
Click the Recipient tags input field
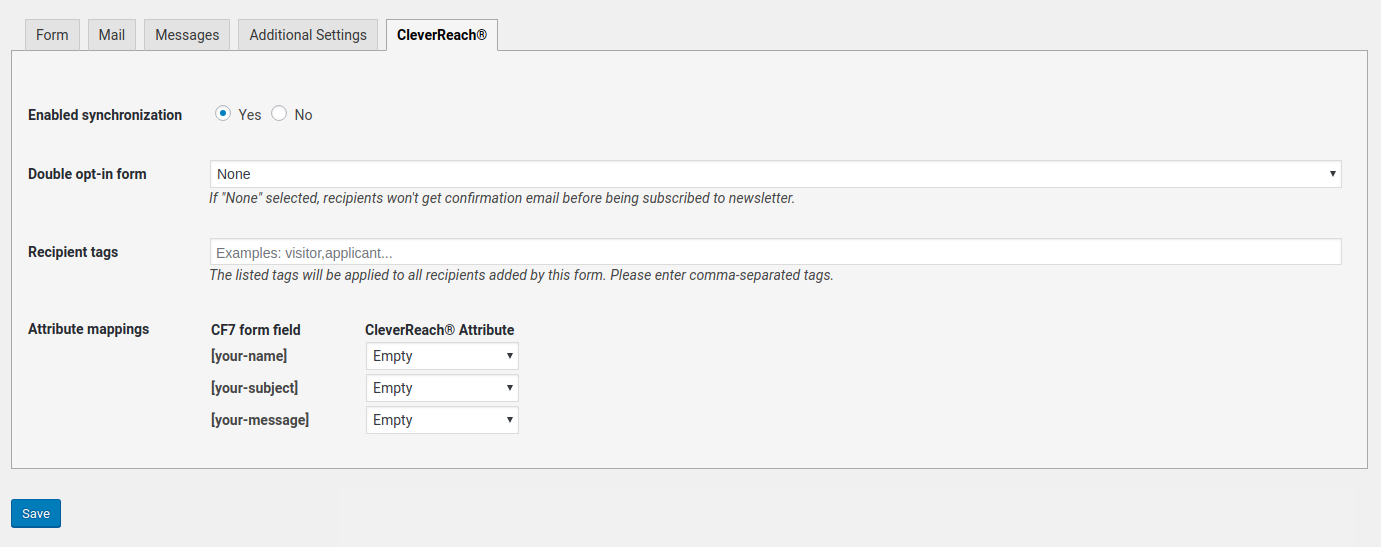click(x=775, y=252)
